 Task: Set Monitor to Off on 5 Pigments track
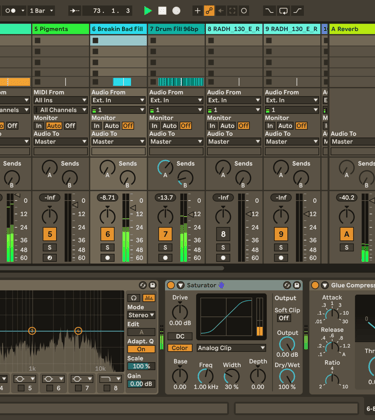coord(70,126)
